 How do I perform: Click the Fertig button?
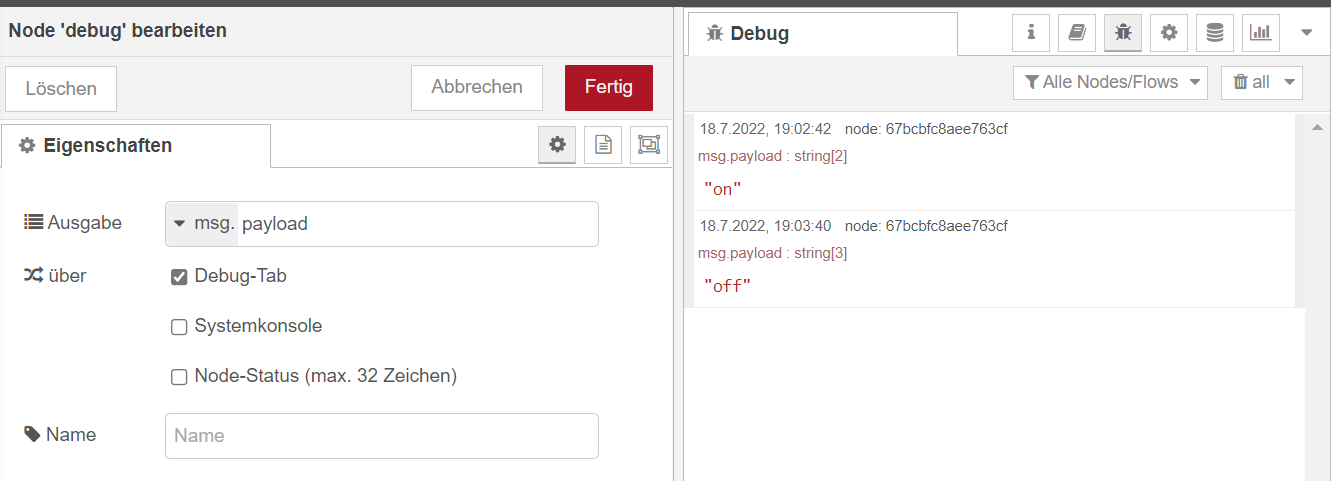tap(608, 88)
